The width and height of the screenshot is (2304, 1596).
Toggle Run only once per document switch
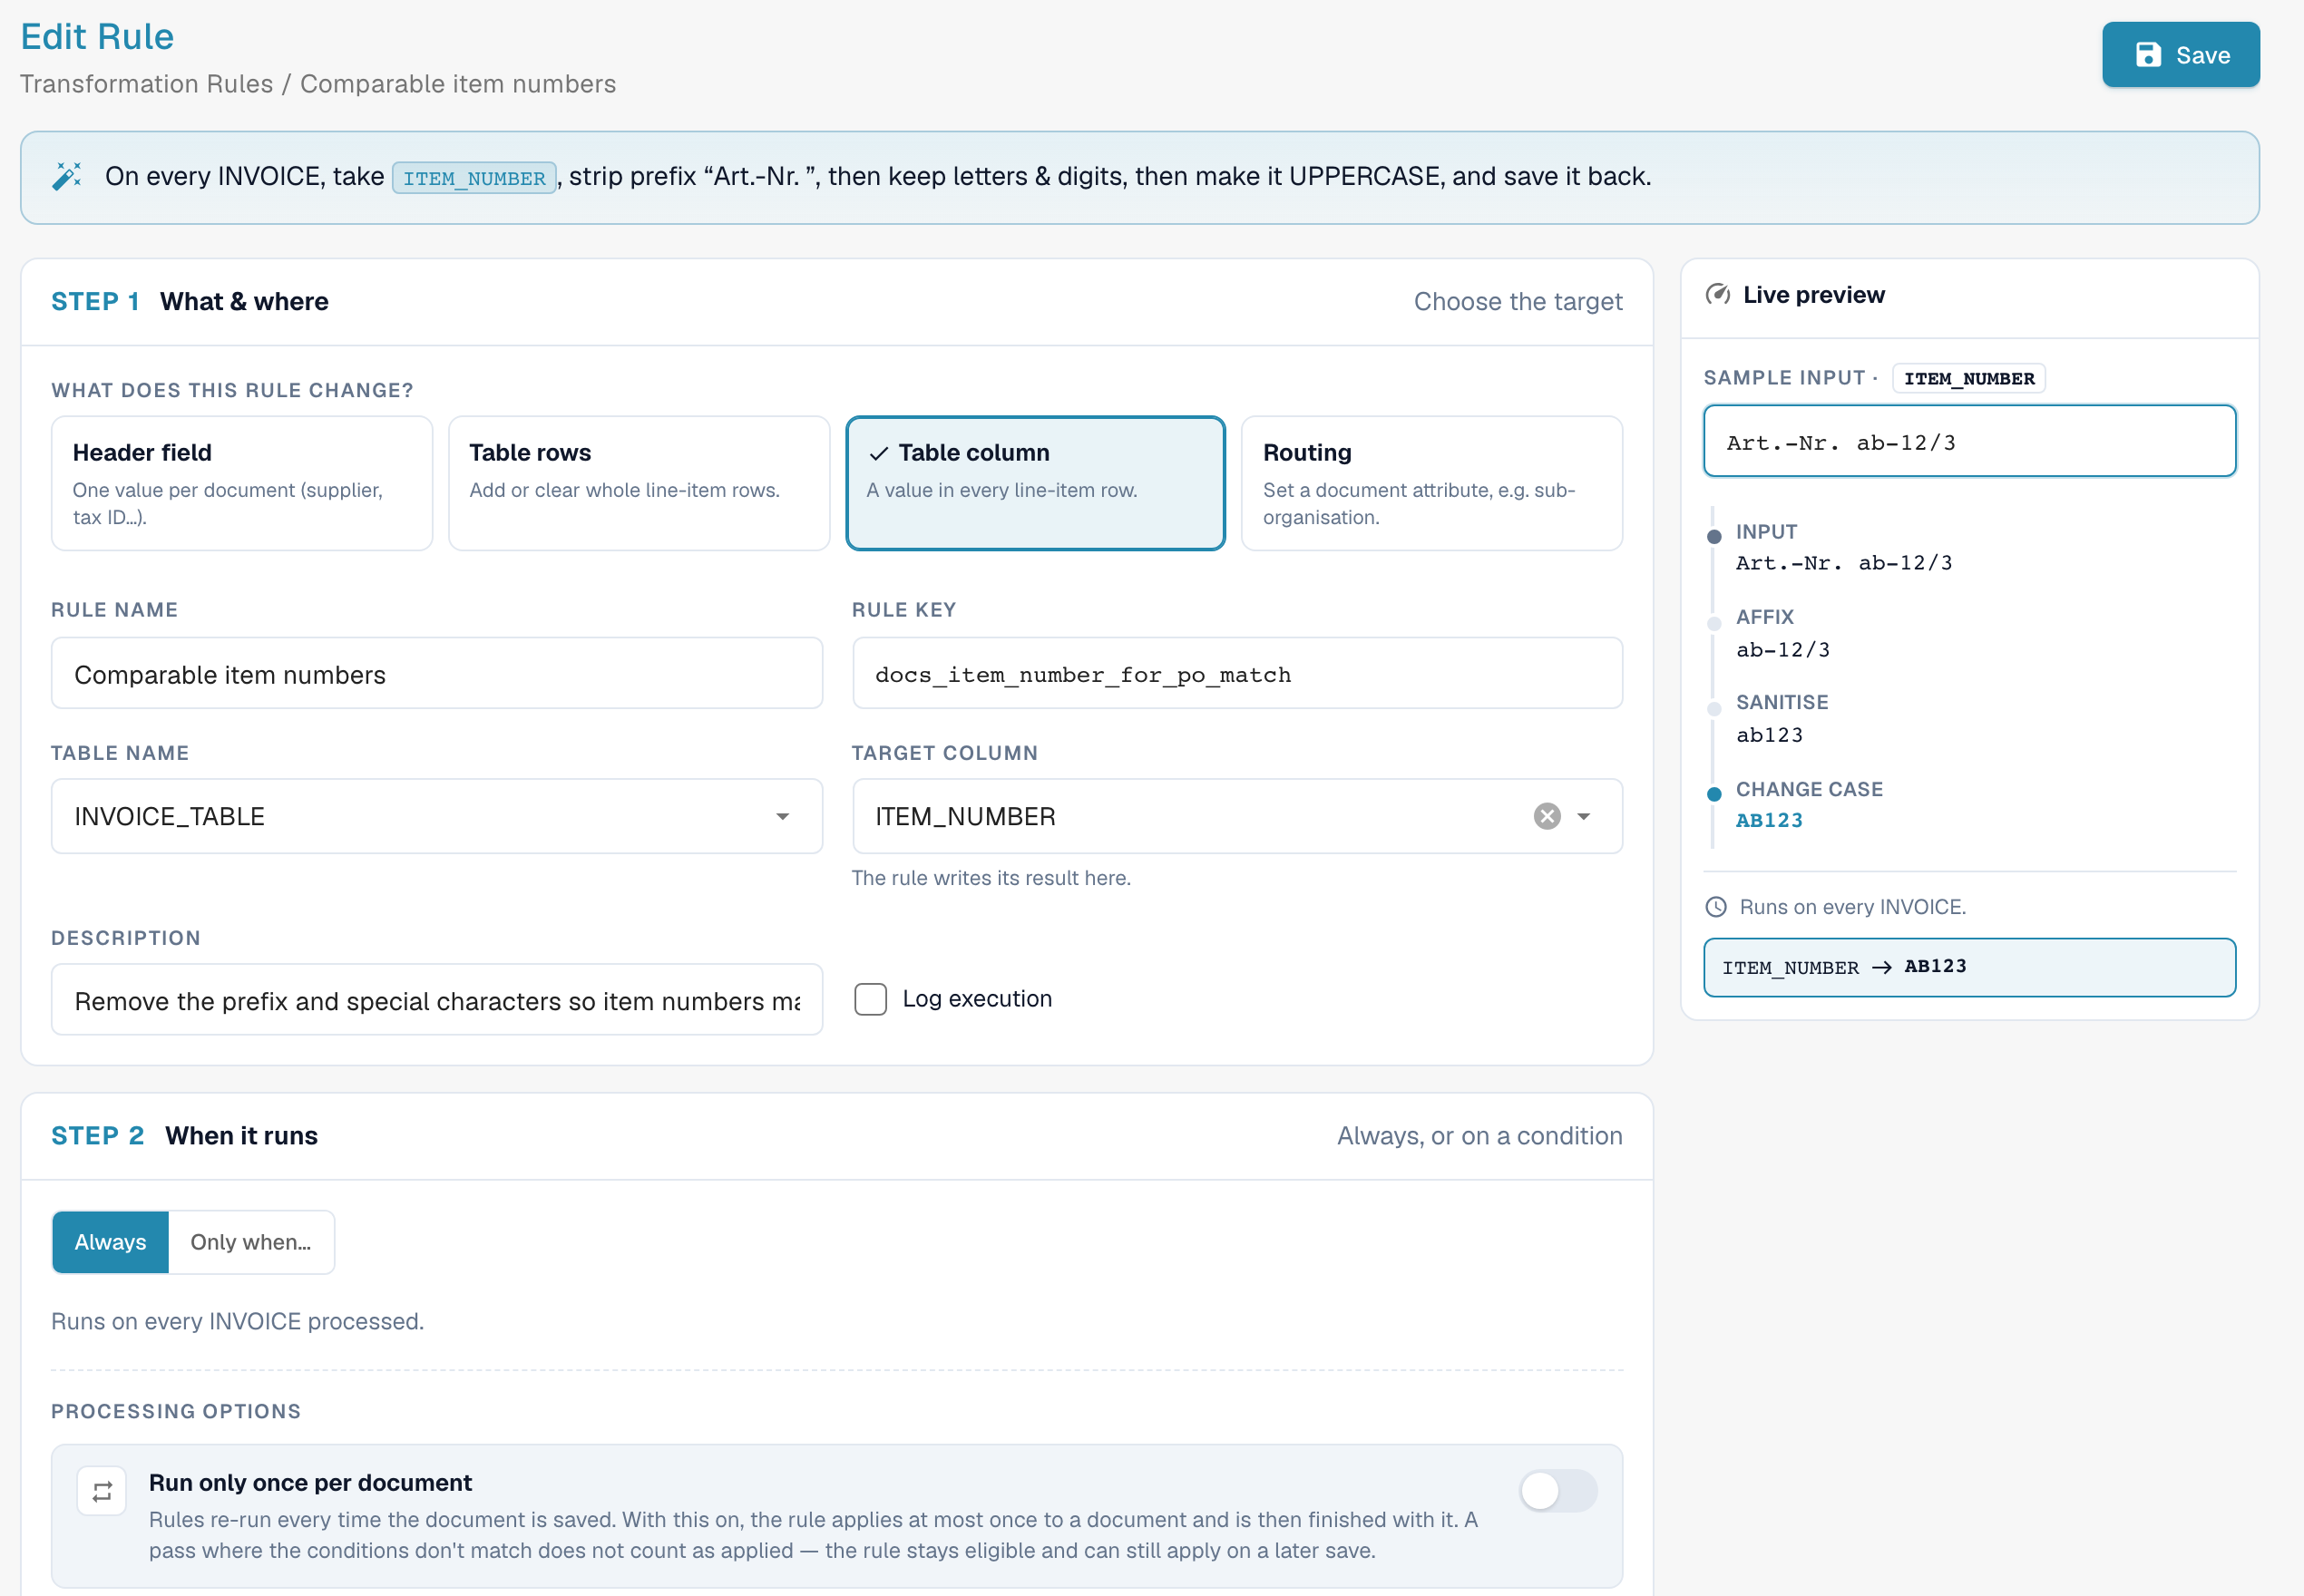tap(1557, 1491)
